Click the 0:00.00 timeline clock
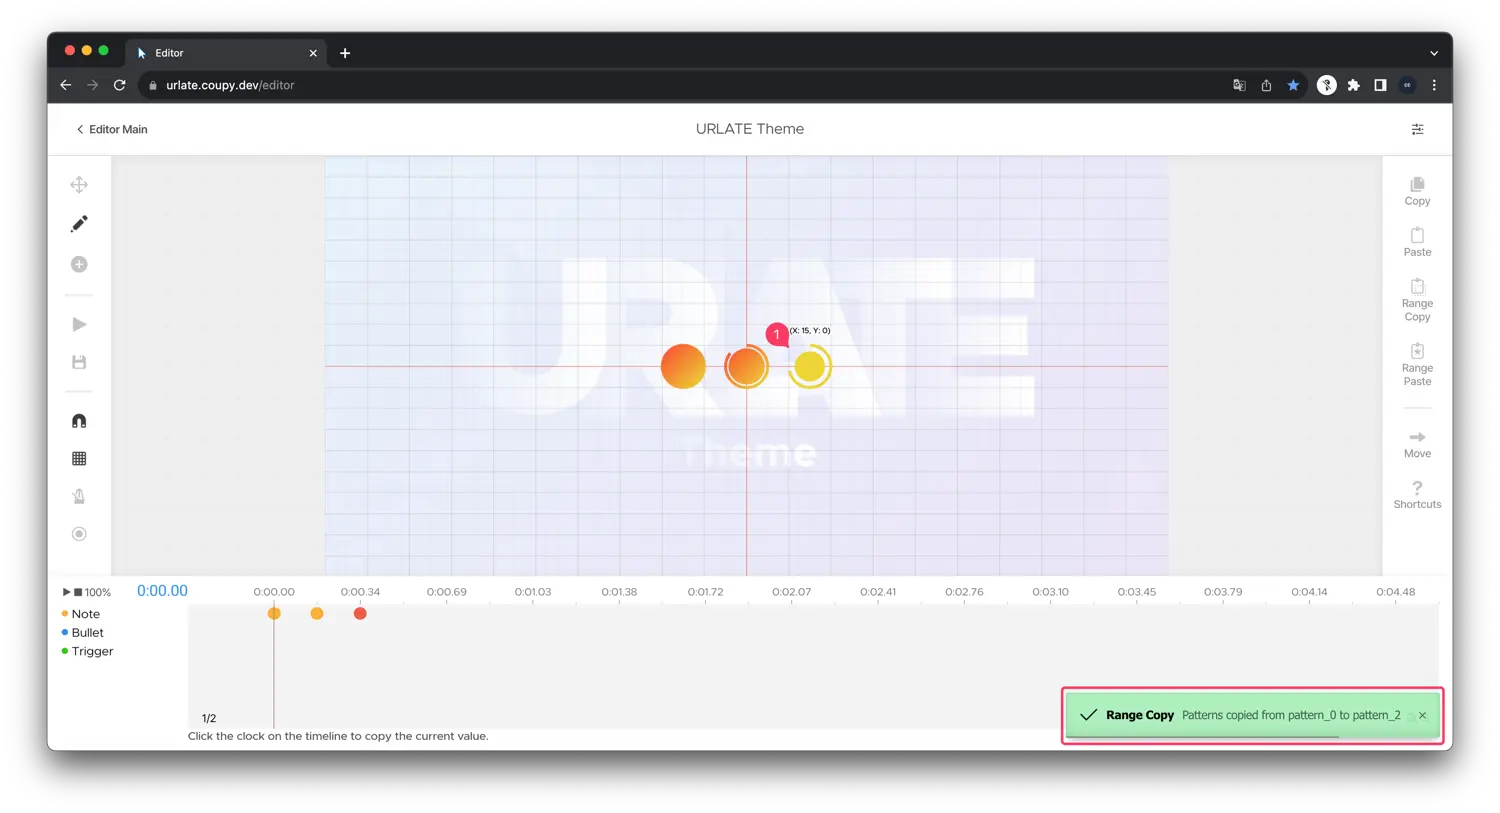 (x=162, y=591)
